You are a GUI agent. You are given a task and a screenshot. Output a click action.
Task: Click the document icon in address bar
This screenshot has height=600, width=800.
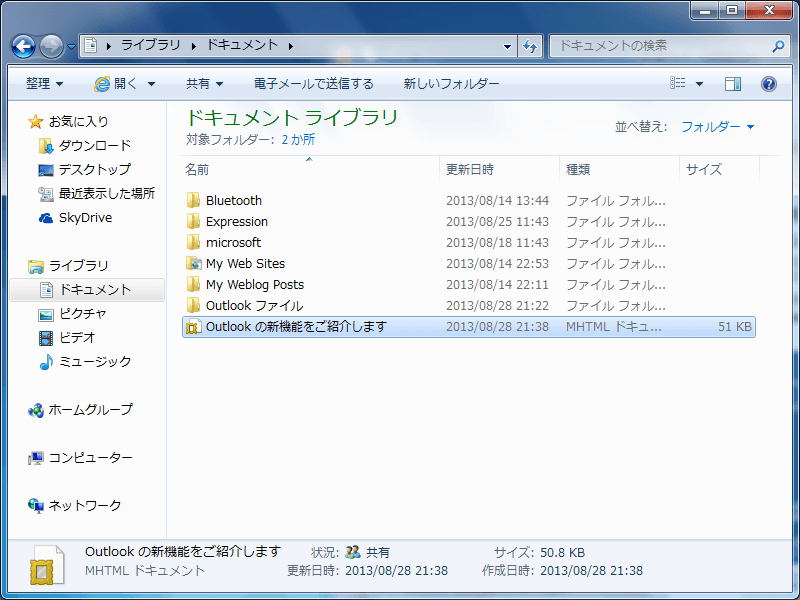(x=91, y=45)
